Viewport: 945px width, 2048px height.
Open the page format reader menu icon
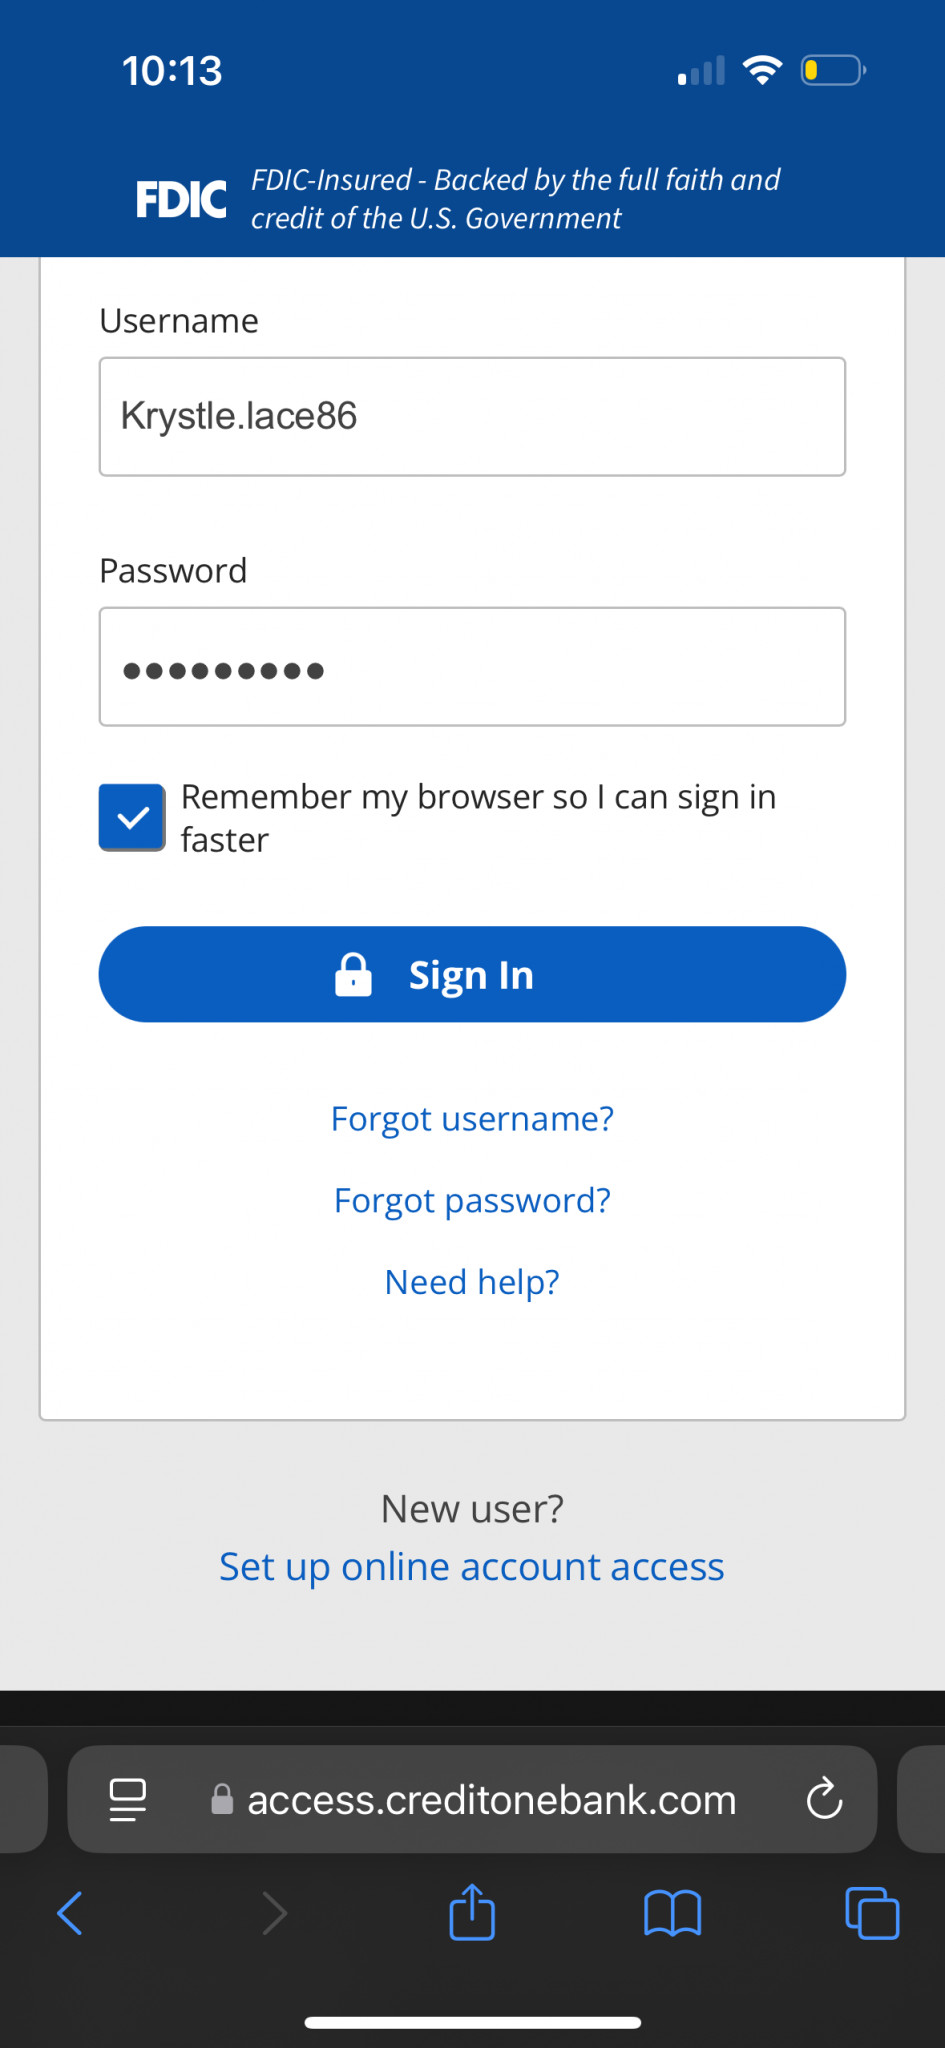tap(127, 1799)
